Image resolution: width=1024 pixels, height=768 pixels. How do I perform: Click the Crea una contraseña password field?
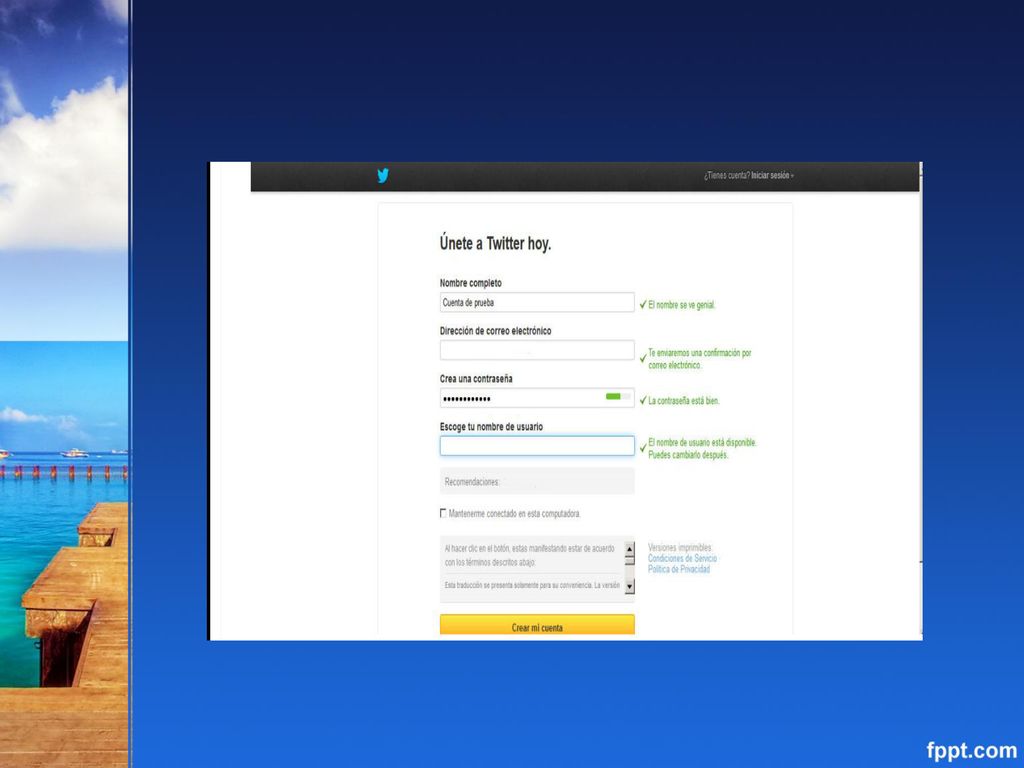tap(537, 398)
